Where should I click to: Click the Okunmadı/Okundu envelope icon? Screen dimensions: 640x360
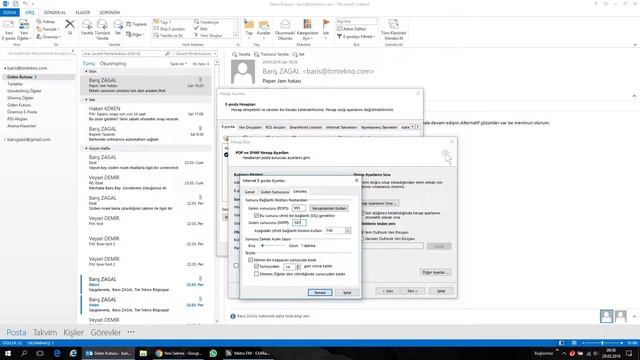[x=285, y=24]
